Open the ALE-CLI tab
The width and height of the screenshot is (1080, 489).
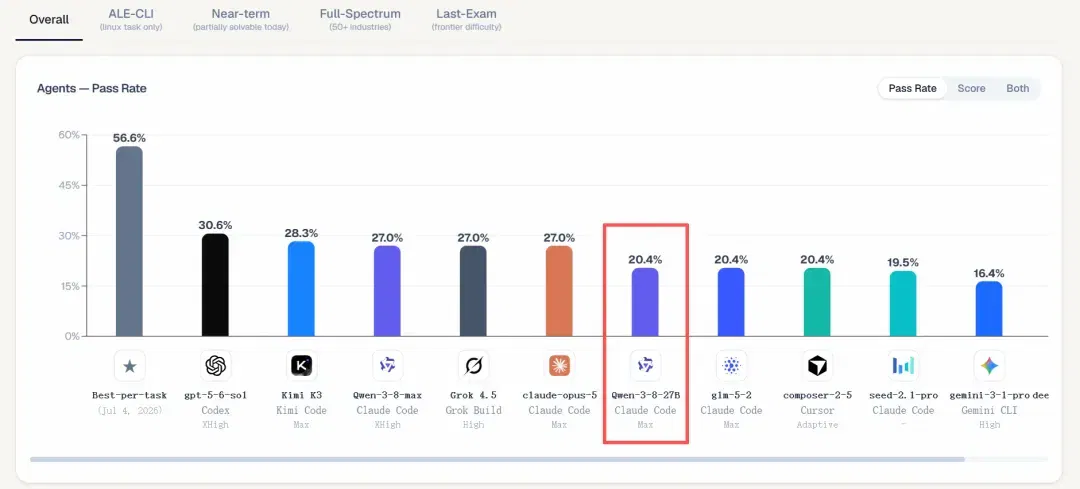[131, 19]
